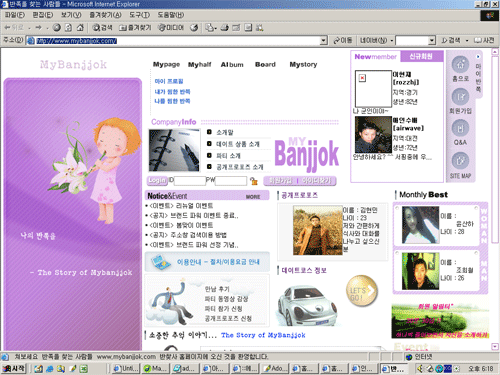Image resolution: width=500 pixels, height=375 pixels.
Task: Click the taskbar clock showing 오후 6:18
Action: coord(481,369)
